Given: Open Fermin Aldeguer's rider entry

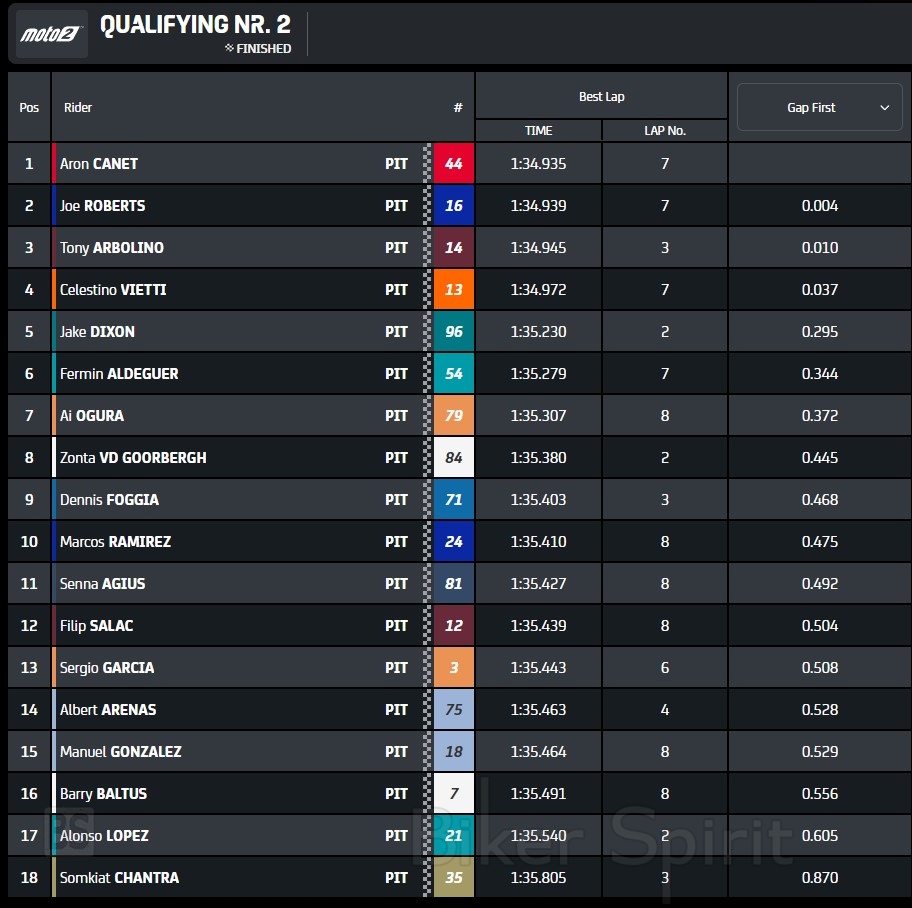Looking at the screenshot, I should [x=119, y=374].
